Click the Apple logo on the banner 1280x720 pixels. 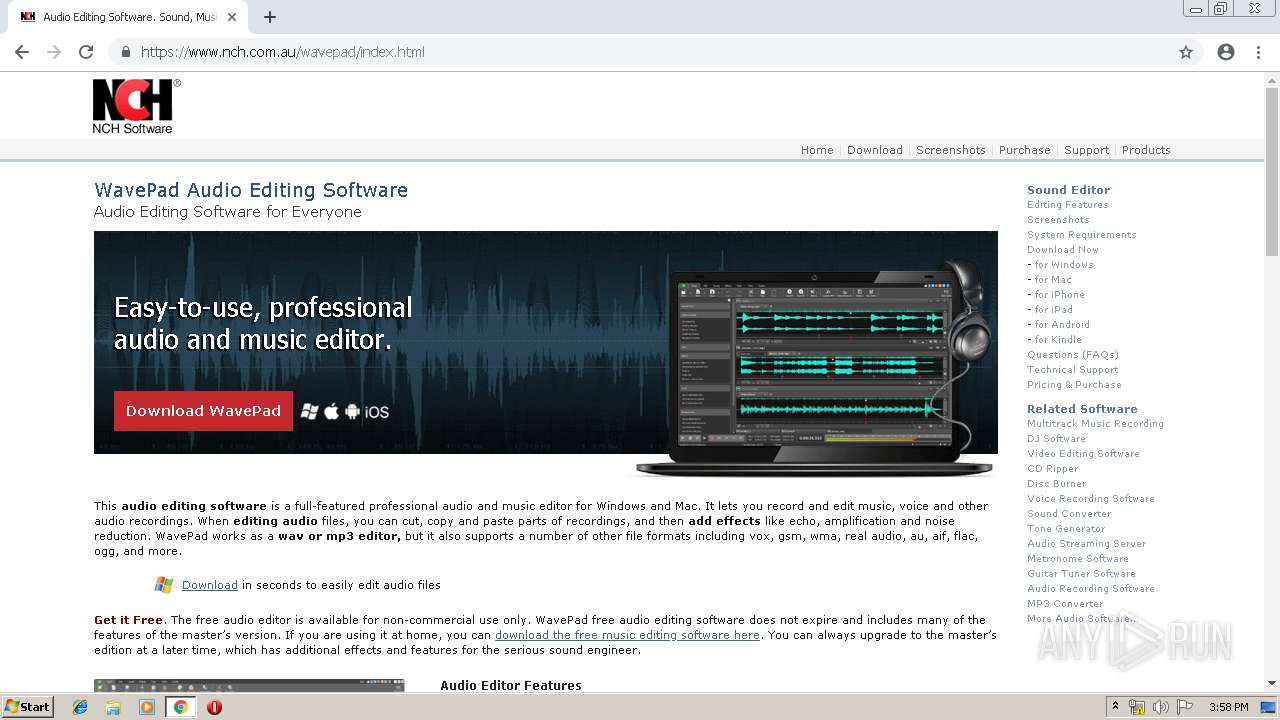pos(332,411)
